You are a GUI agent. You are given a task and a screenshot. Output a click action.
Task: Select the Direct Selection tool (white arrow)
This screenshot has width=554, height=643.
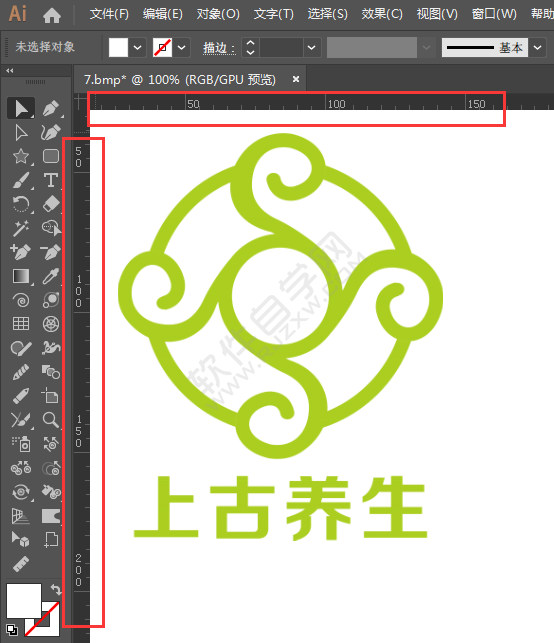(x=21, y=132)
